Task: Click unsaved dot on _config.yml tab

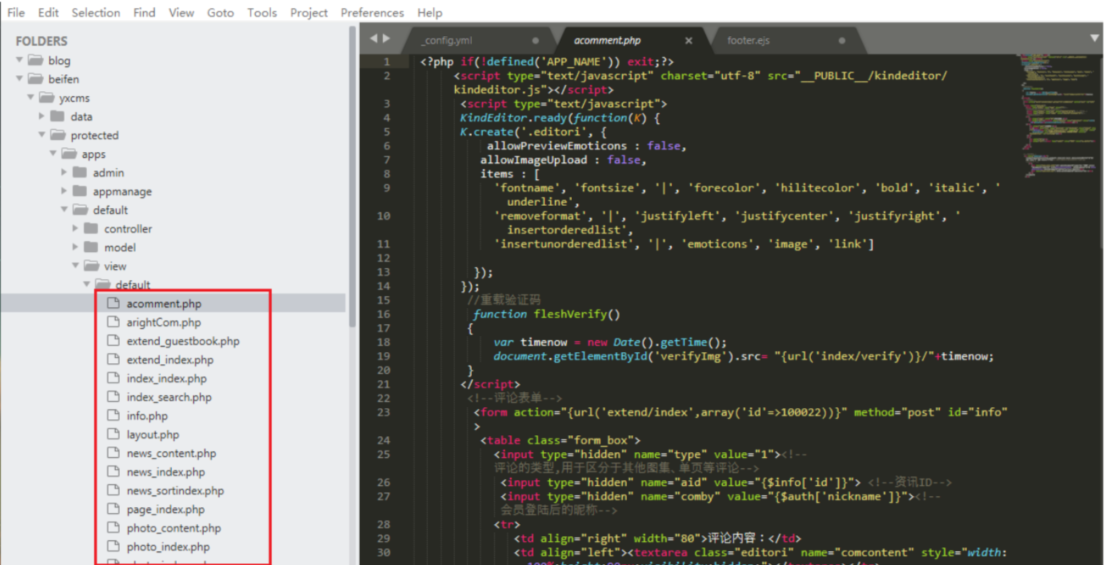Action: coord(535,41)
